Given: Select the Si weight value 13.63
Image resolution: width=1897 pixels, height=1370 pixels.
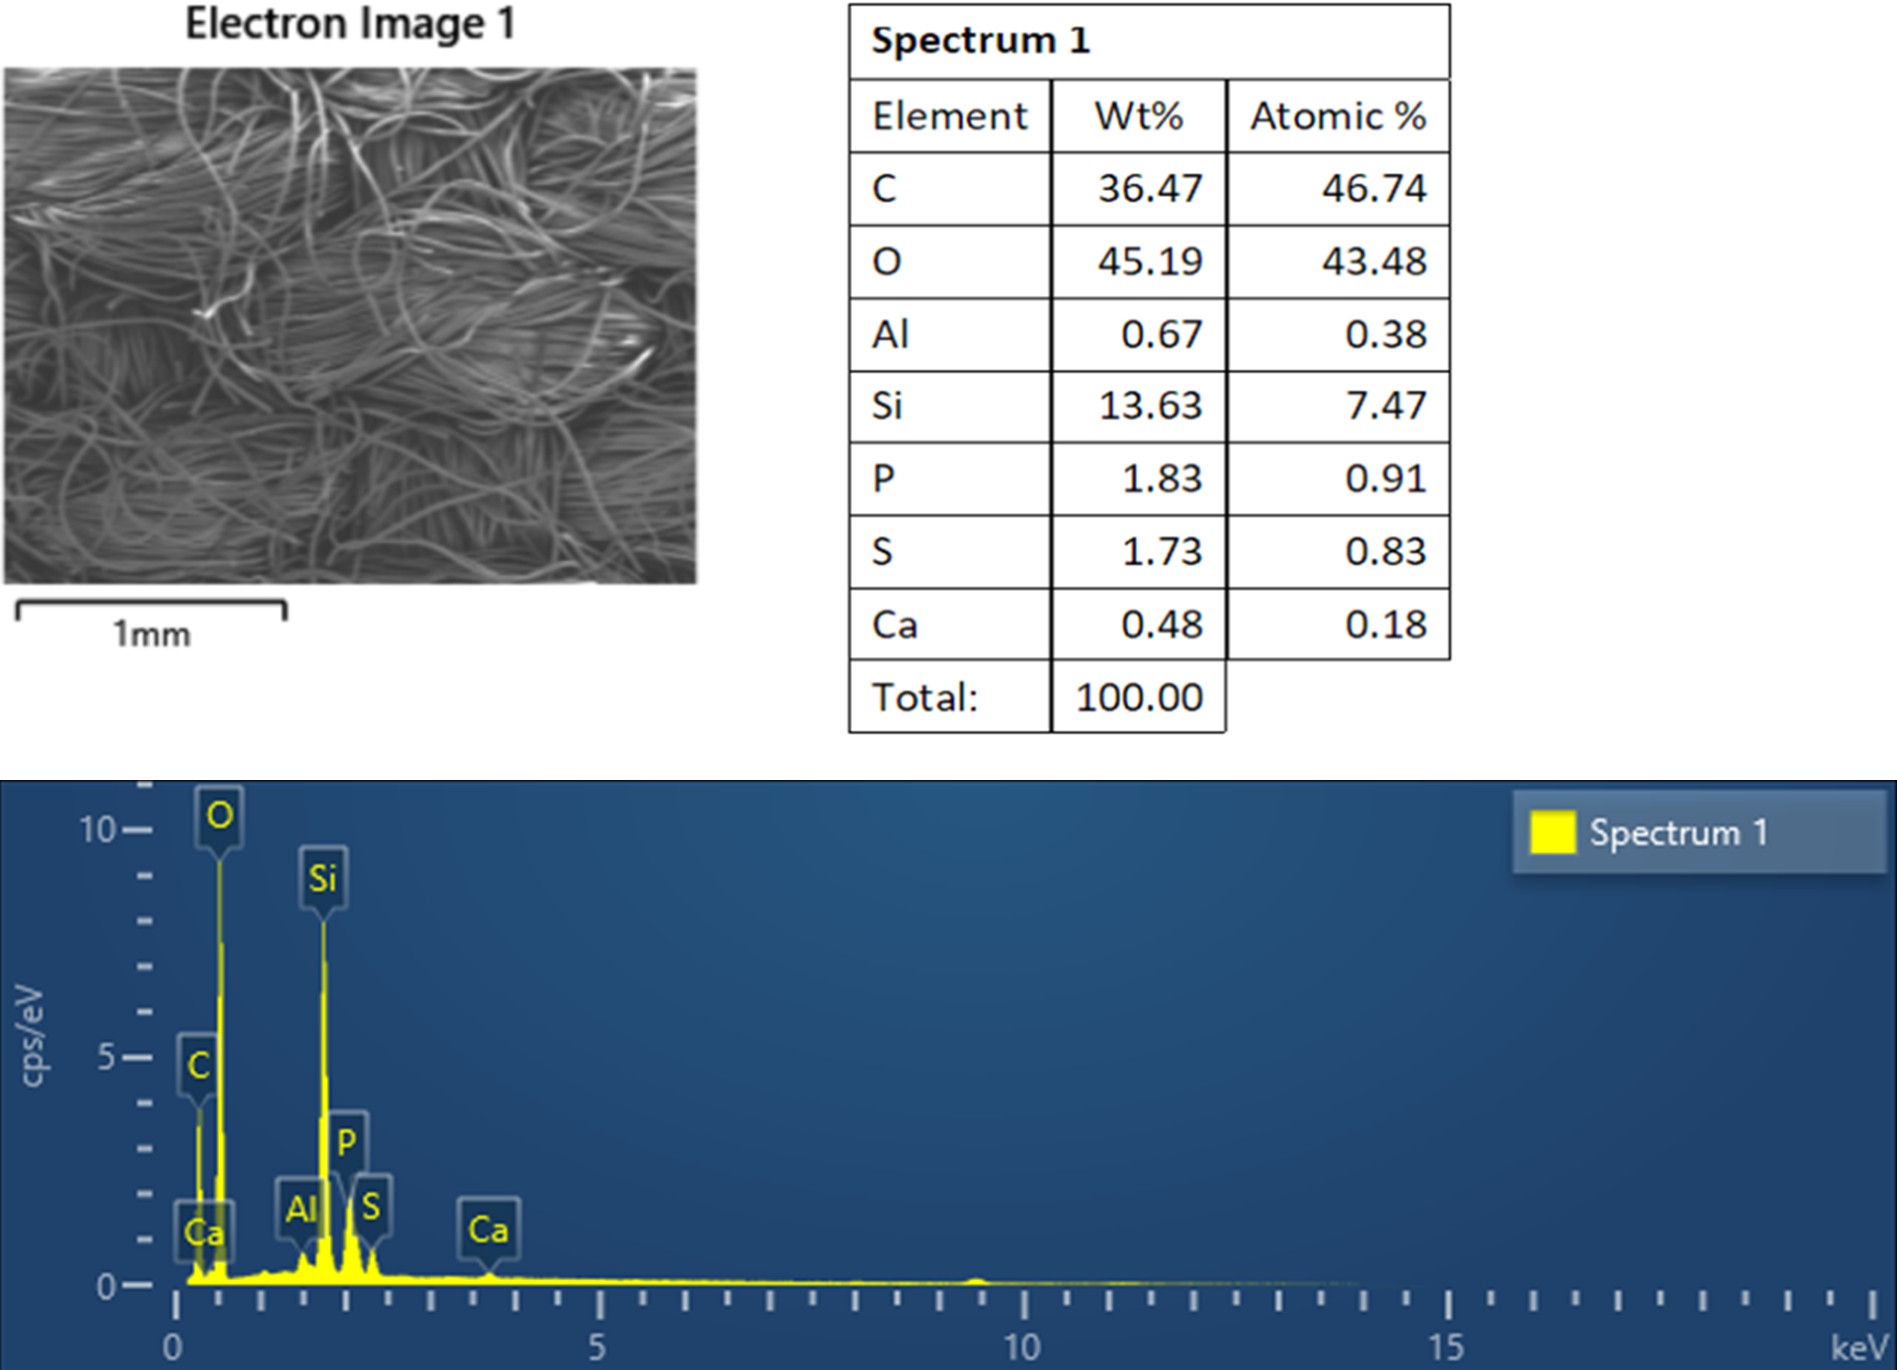Looking at the screenshot, I should 1149,406.
